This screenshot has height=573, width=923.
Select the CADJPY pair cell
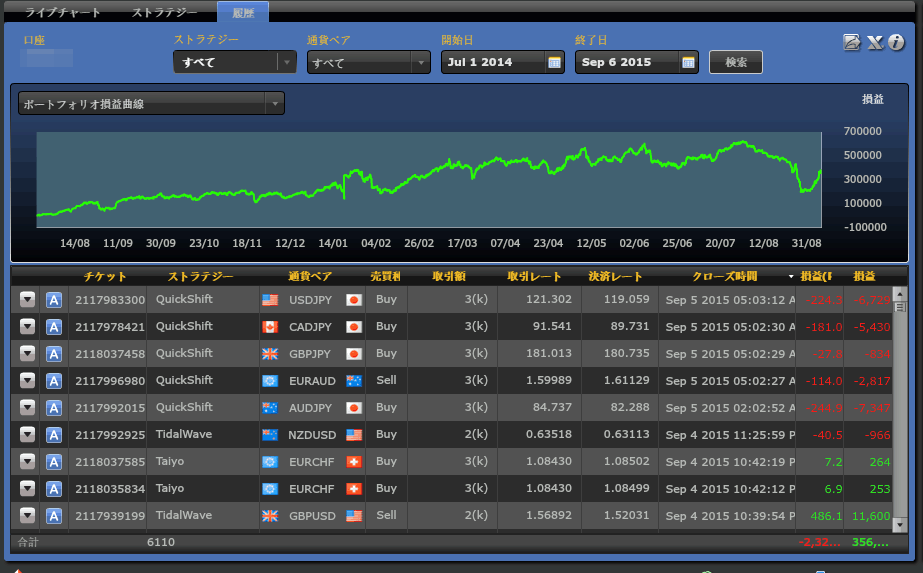click(310, 327)
